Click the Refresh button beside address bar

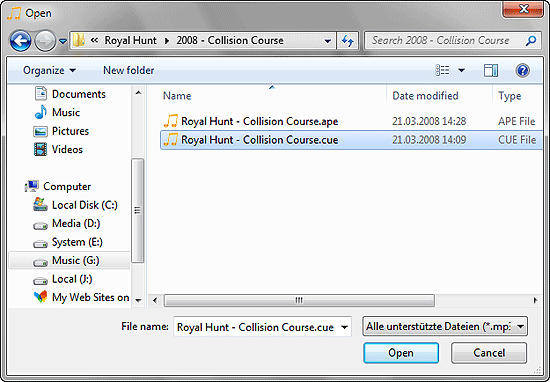(x=348, y=41)
